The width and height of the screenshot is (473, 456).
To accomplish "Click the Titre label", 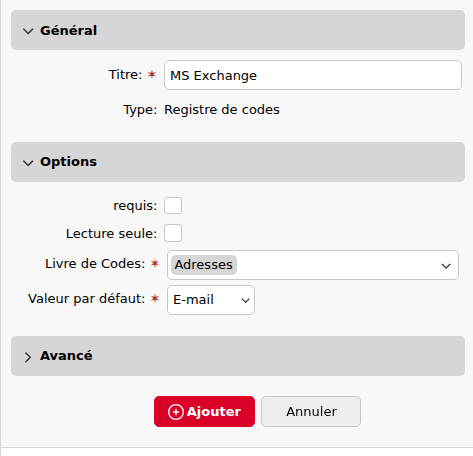I will (x=125, y=75).
